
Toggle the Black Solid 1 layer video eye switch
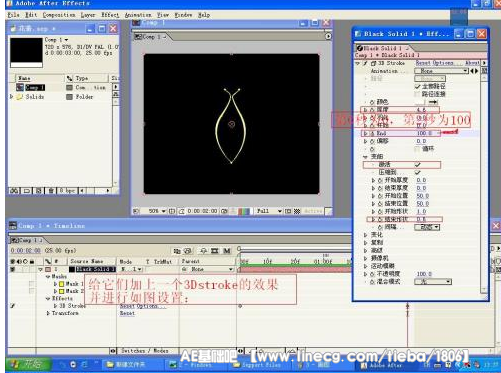pyautogui.click(x=12, y=269)
